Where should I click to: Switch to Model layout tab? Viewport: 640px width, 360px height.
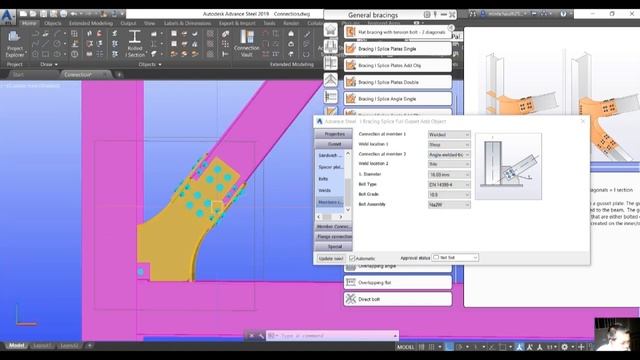pyautogui.click(x=16, y=346)
